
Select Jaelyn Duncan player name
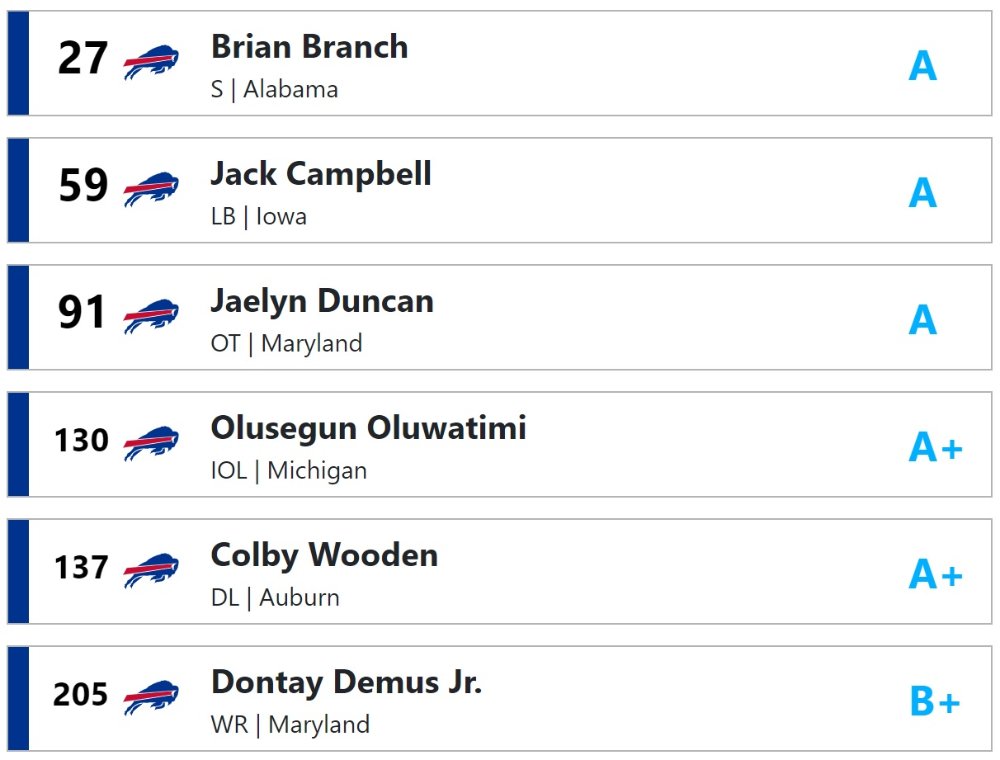coord(322,301)
